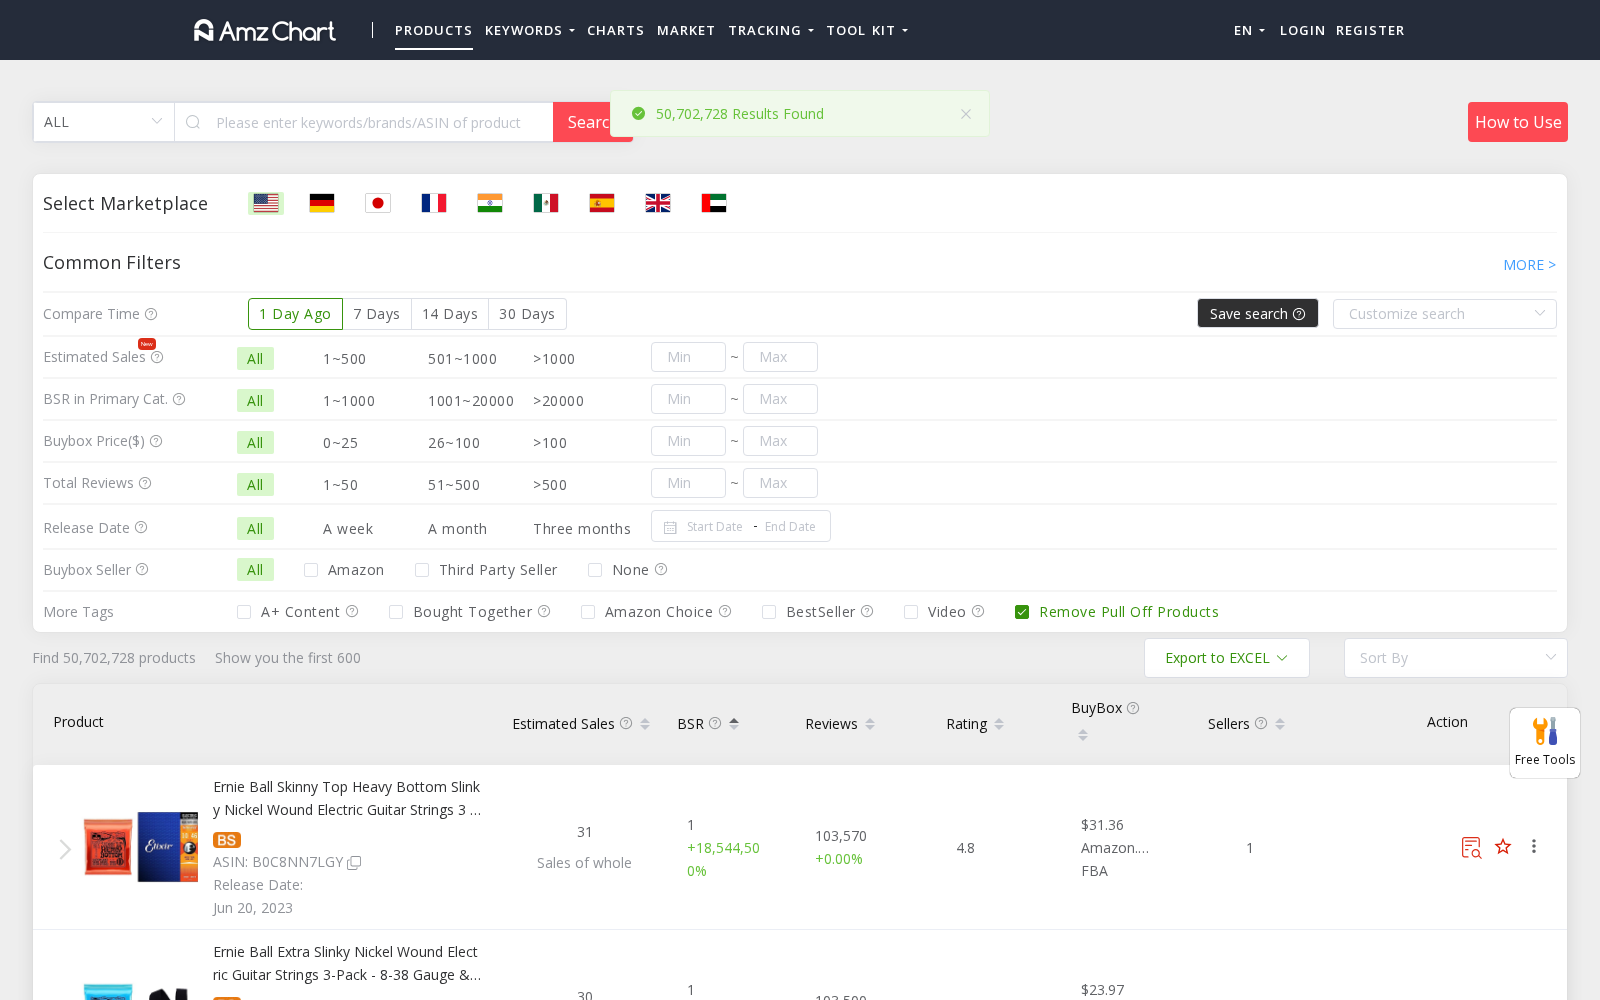Enable the A+ Content tag
The image size is (1600, 1000).
[244, 612]
